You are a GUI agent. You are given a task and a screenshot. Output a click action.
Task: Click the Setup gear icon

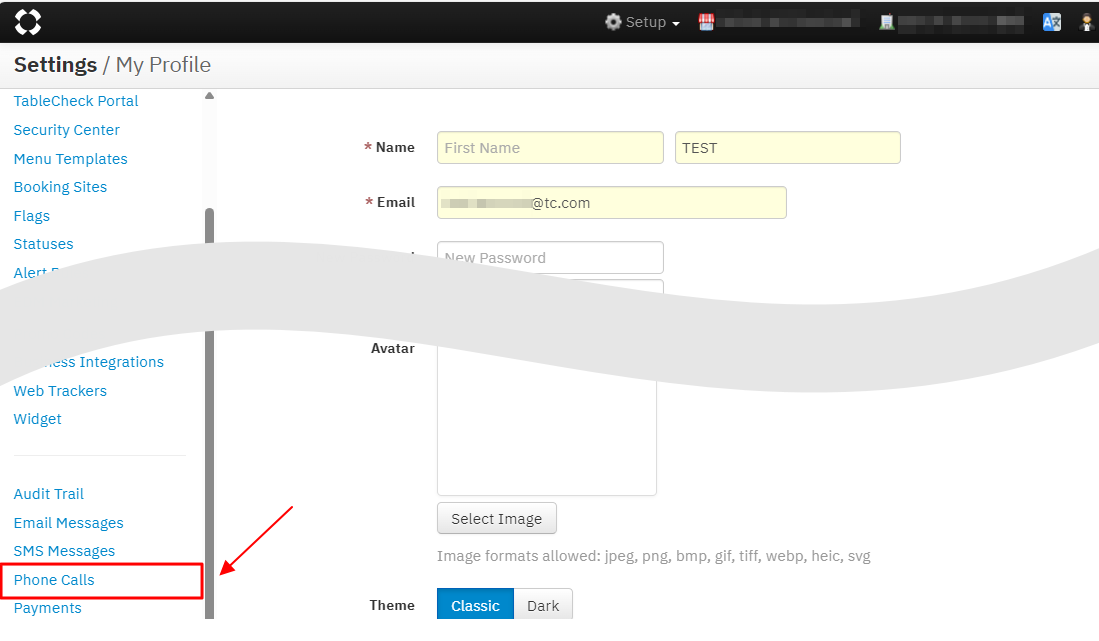click(613, 22)
